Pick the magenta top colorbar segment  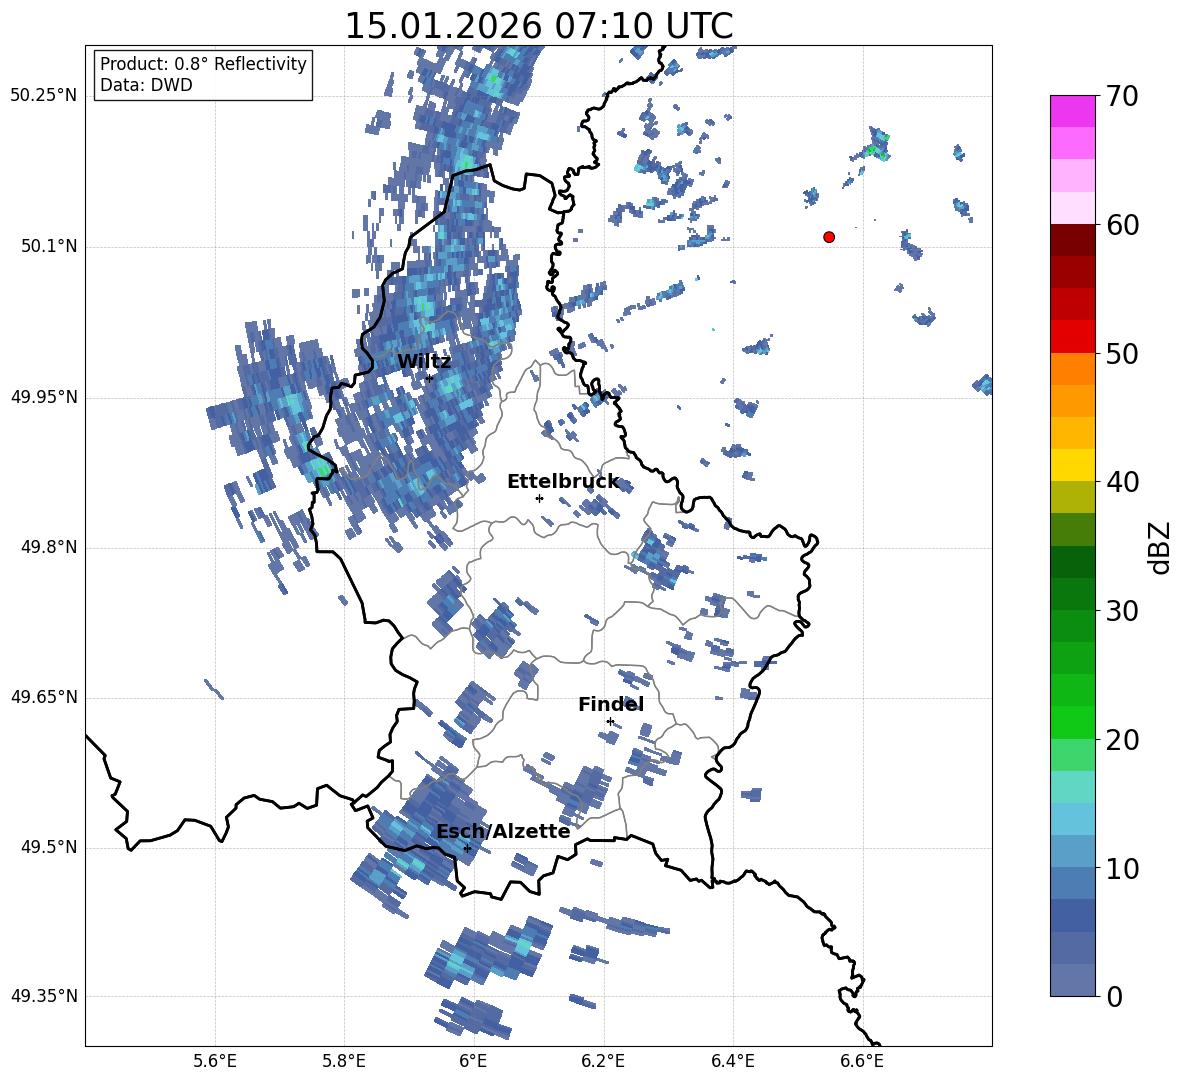tap(1072, 111)
